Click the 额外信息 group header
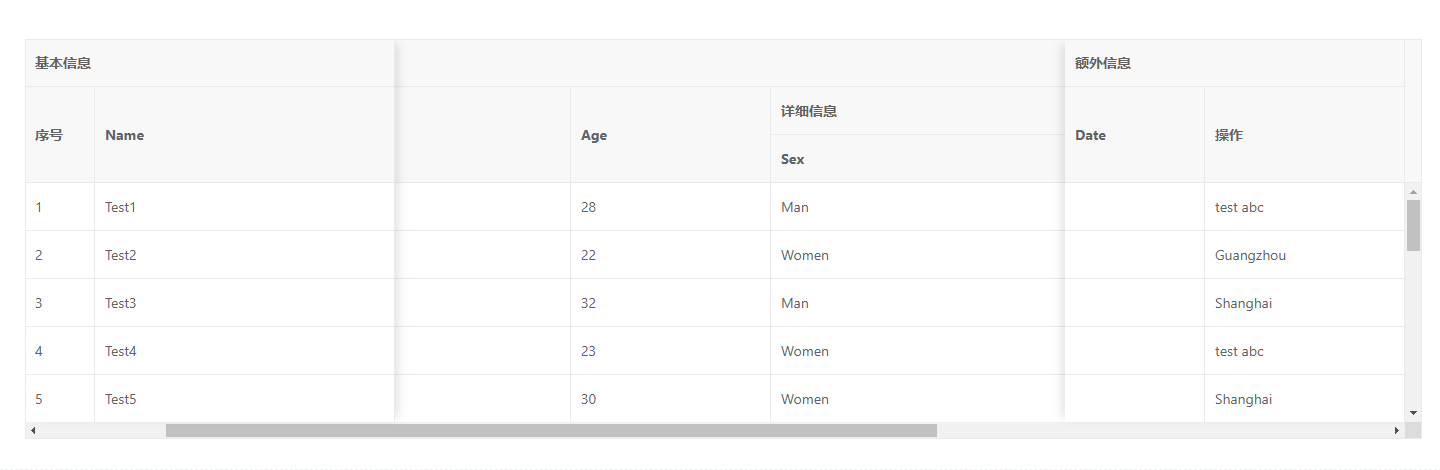Viewport: 1440px width, 470px height. point(1103,63)
